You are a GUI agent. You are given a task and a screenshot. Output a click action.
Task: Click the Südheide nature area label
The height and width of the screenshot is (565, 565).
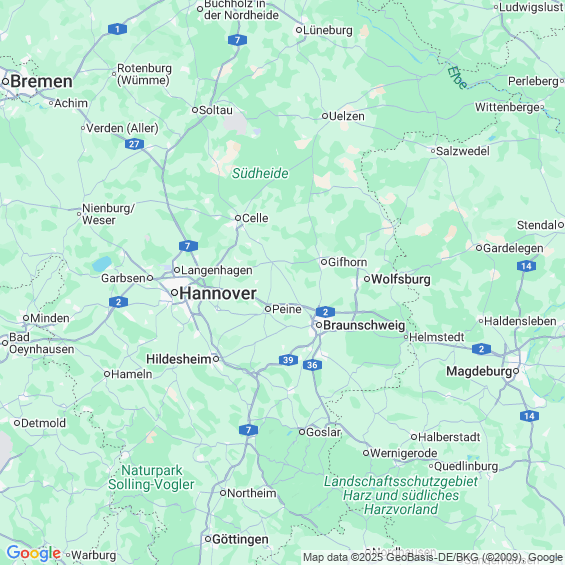(260, 173)
